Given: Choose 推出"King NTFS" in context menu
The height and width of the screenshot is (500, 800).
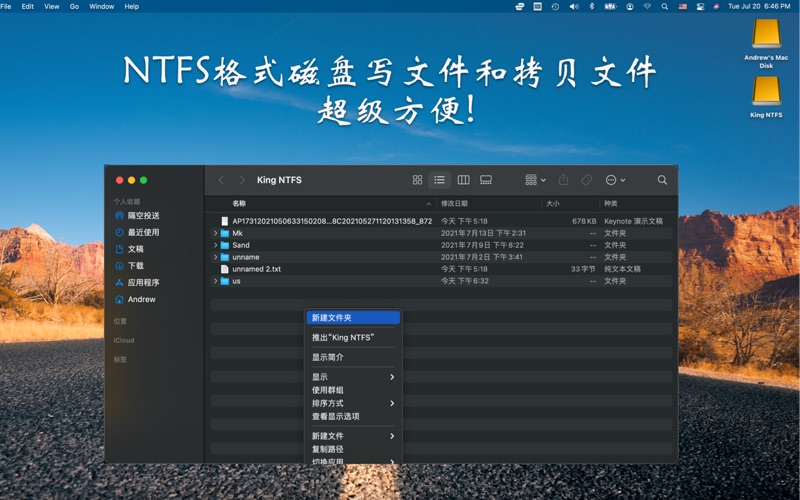Looking at the screenshot, I should pos(342,338).
